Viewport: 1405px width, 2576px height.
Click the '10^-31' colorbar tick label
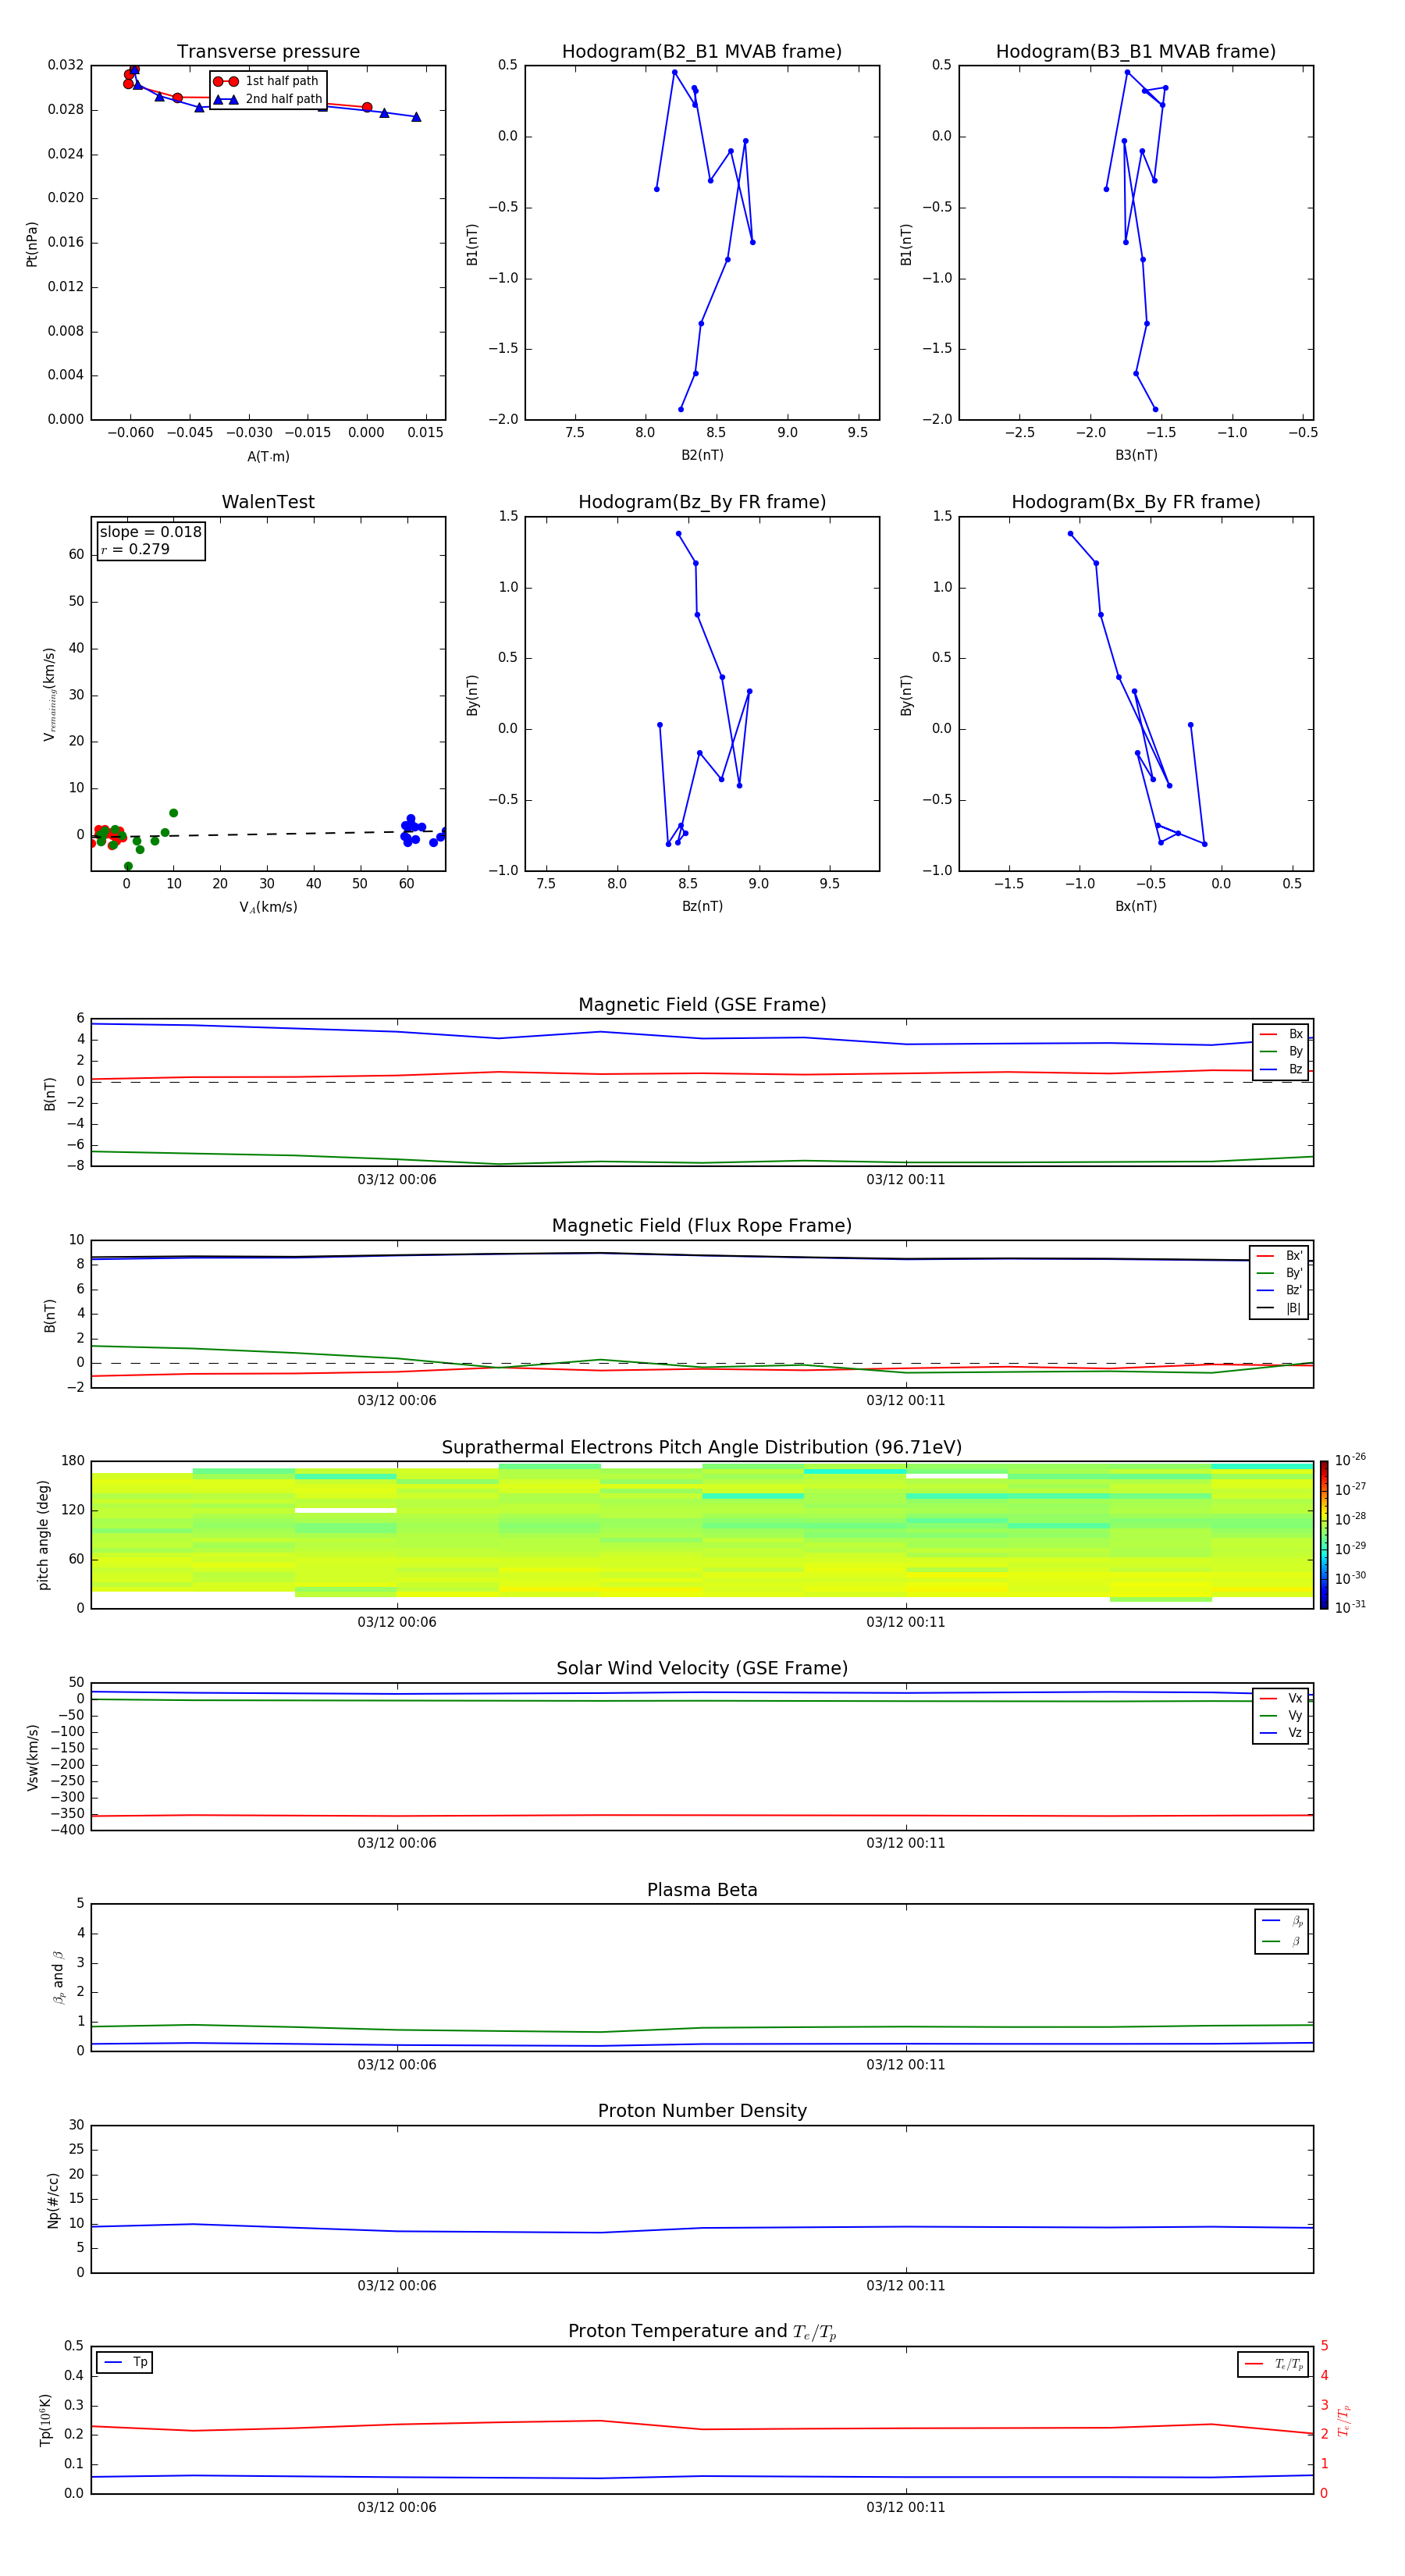pos(1350,1607)
